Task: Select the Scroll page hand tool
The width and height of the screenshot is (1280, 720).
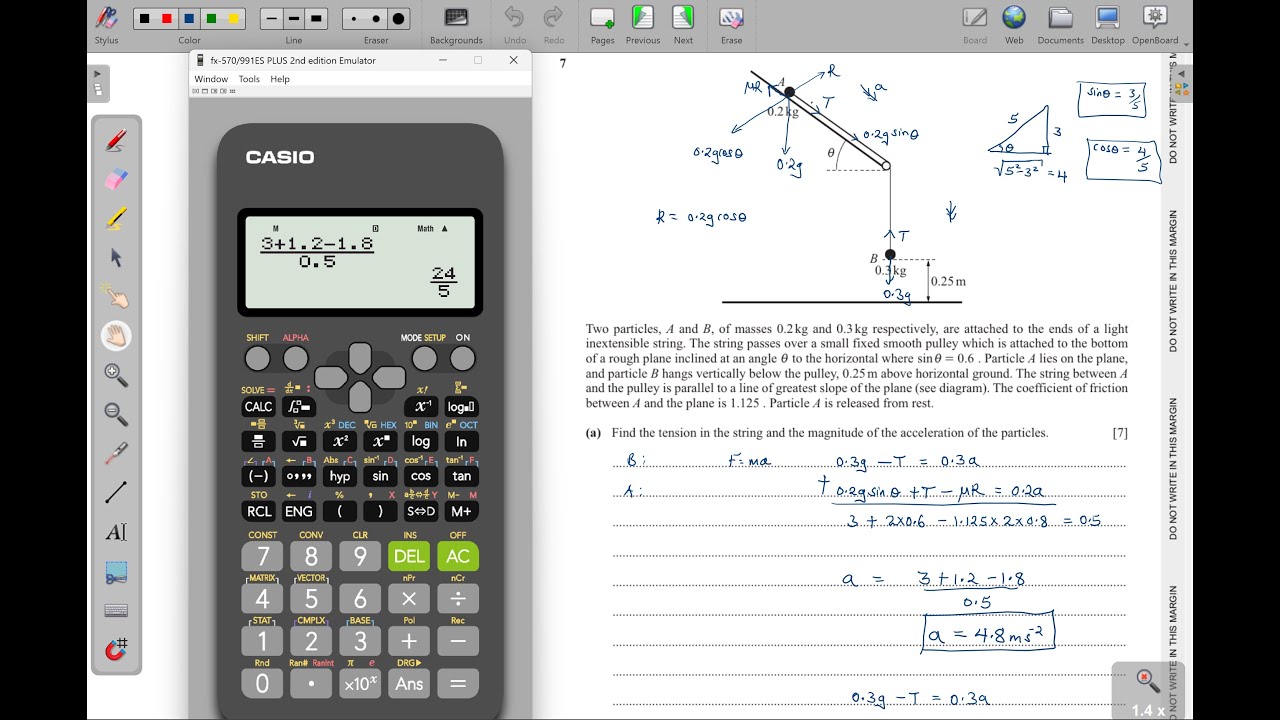Action: [116, 335]
